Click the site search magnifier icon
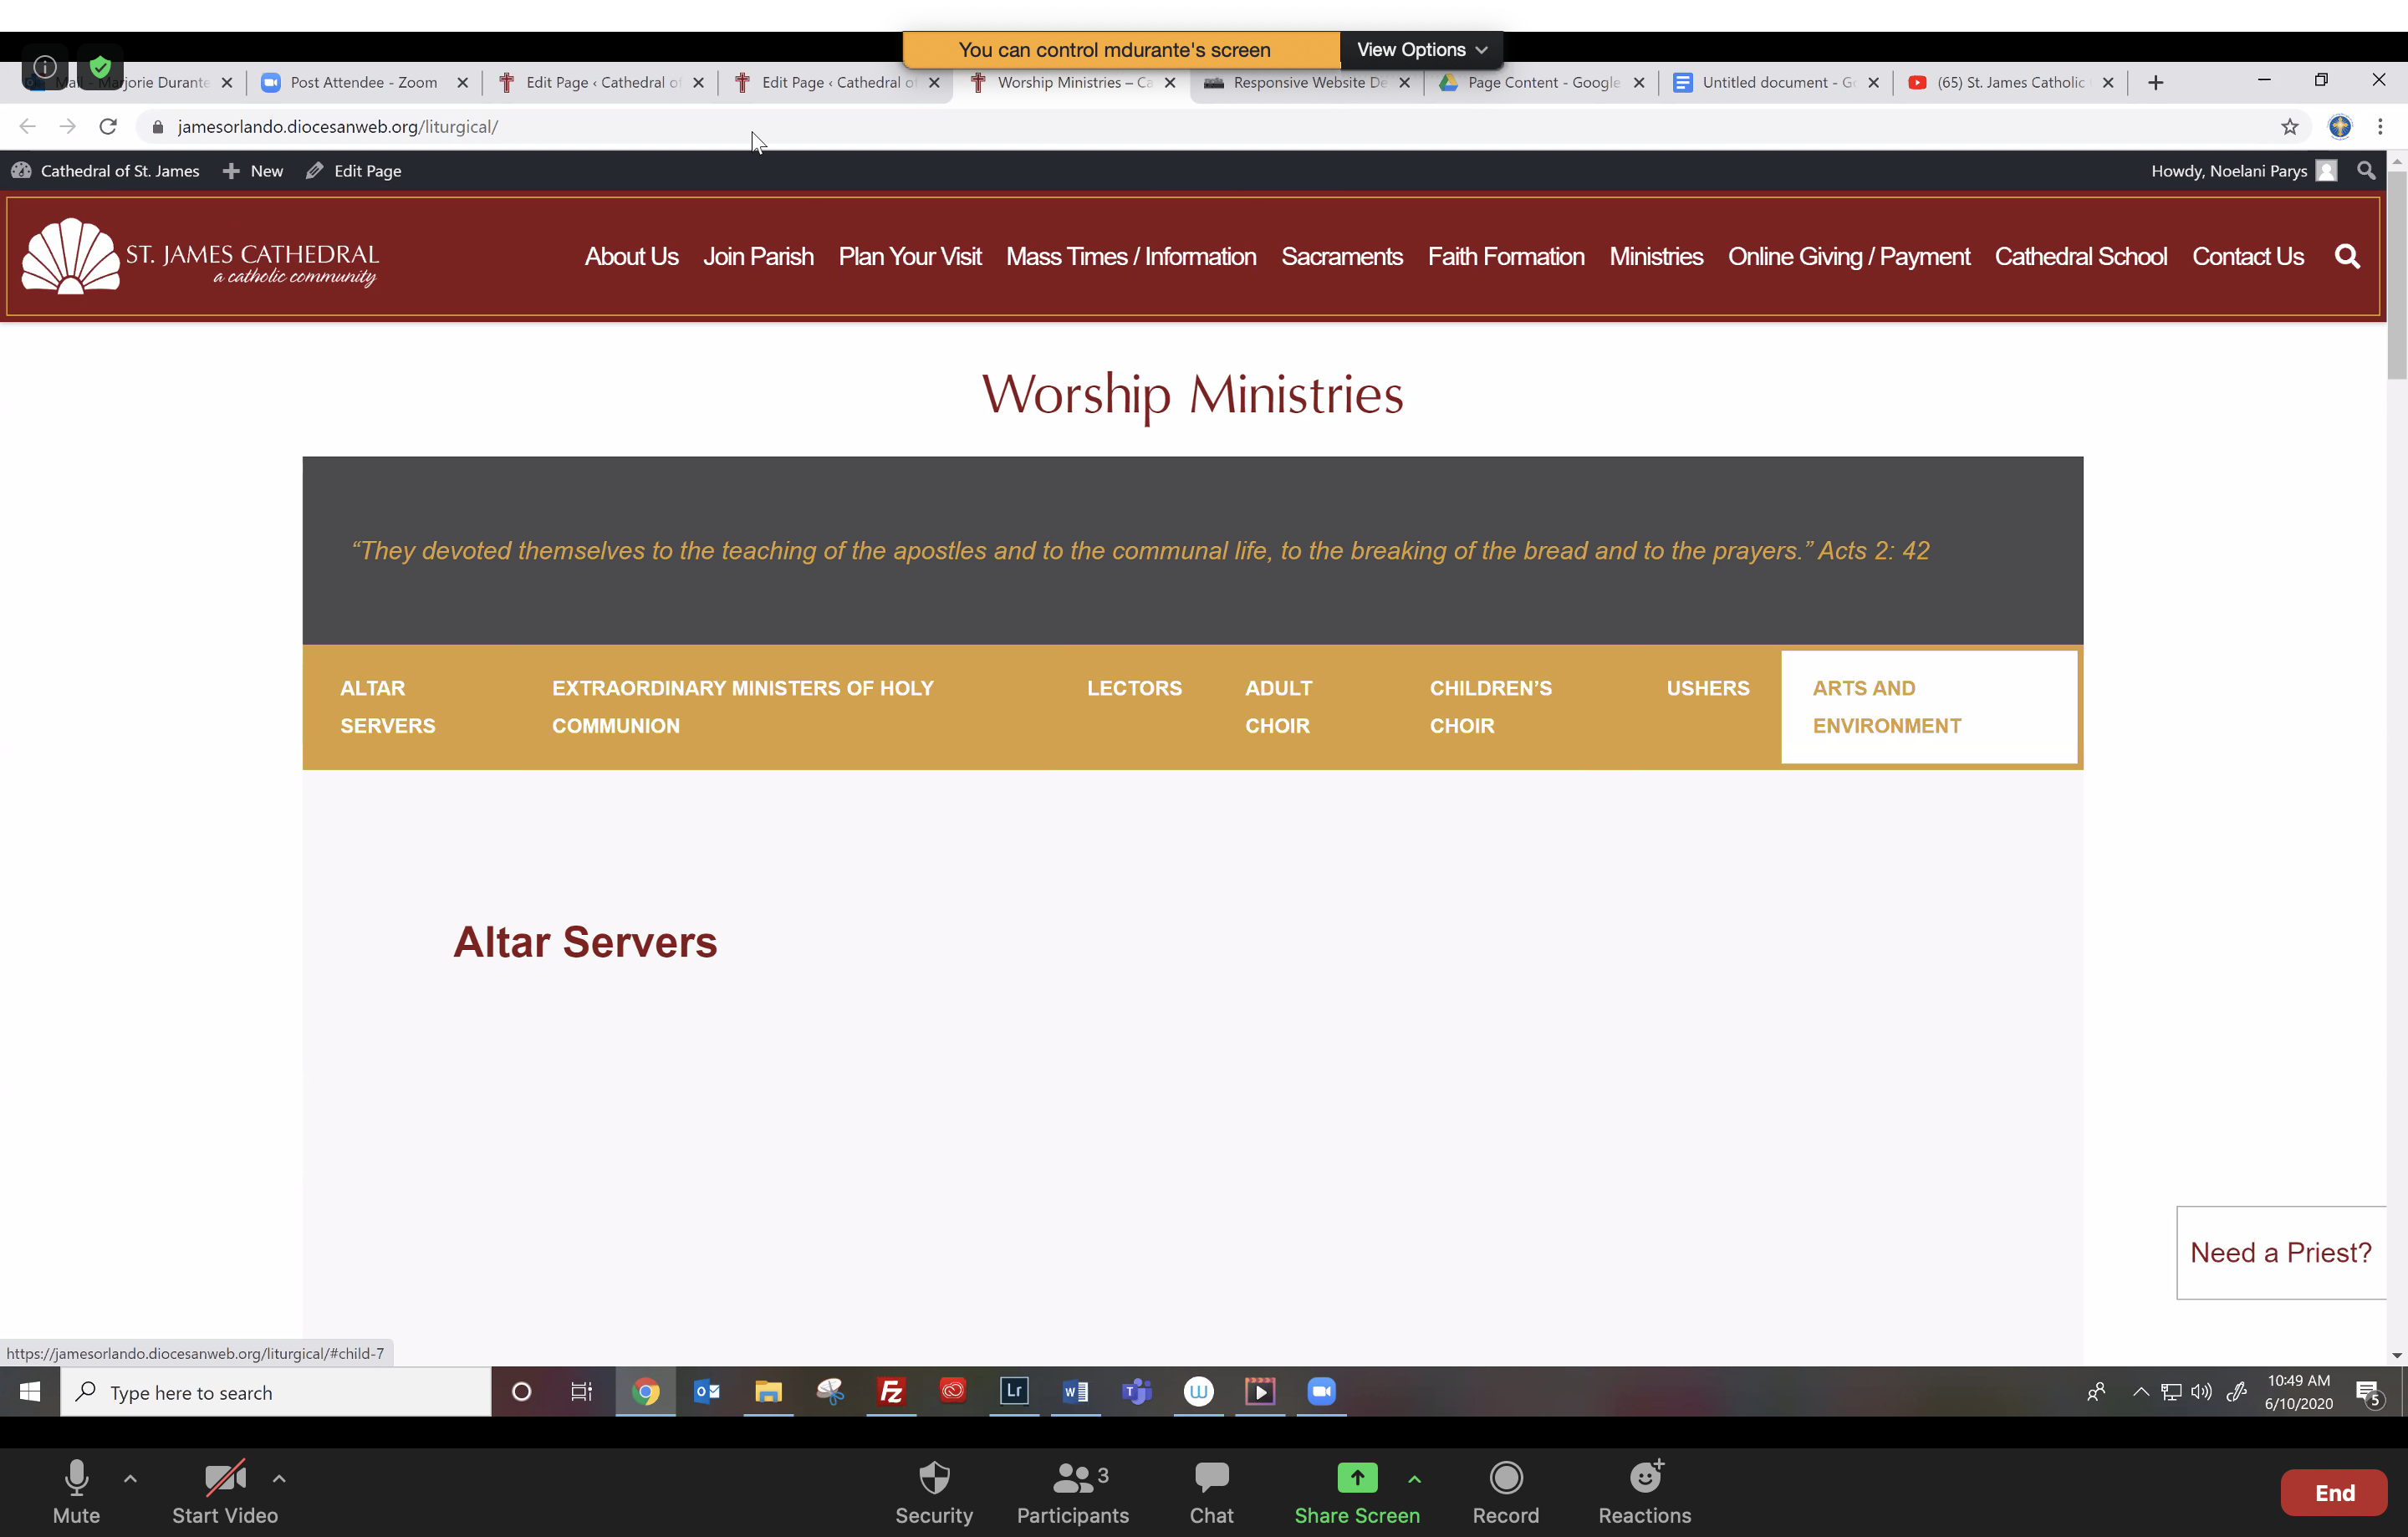This screenshot has width=2408, height=1537. (2346, 257)
